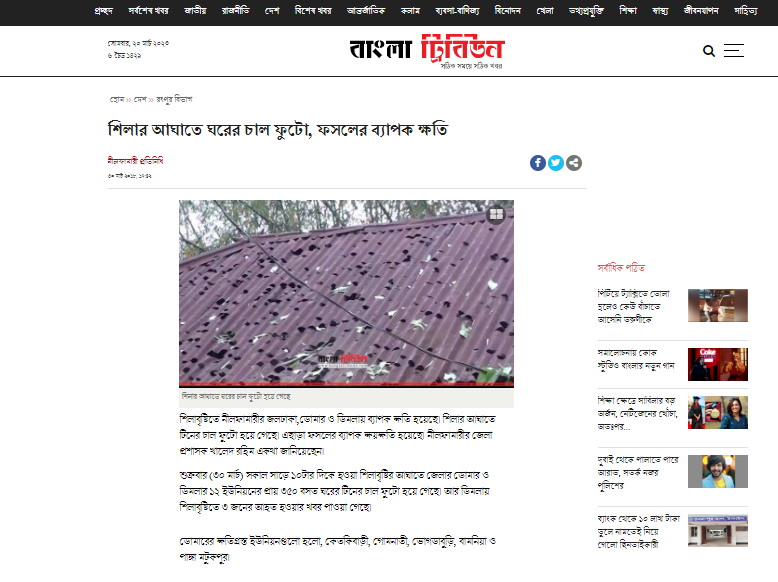The height and width of the screenshot is (582, 778).
Task: Click the Bangla Tribune logo
Action: pos(427,50)
